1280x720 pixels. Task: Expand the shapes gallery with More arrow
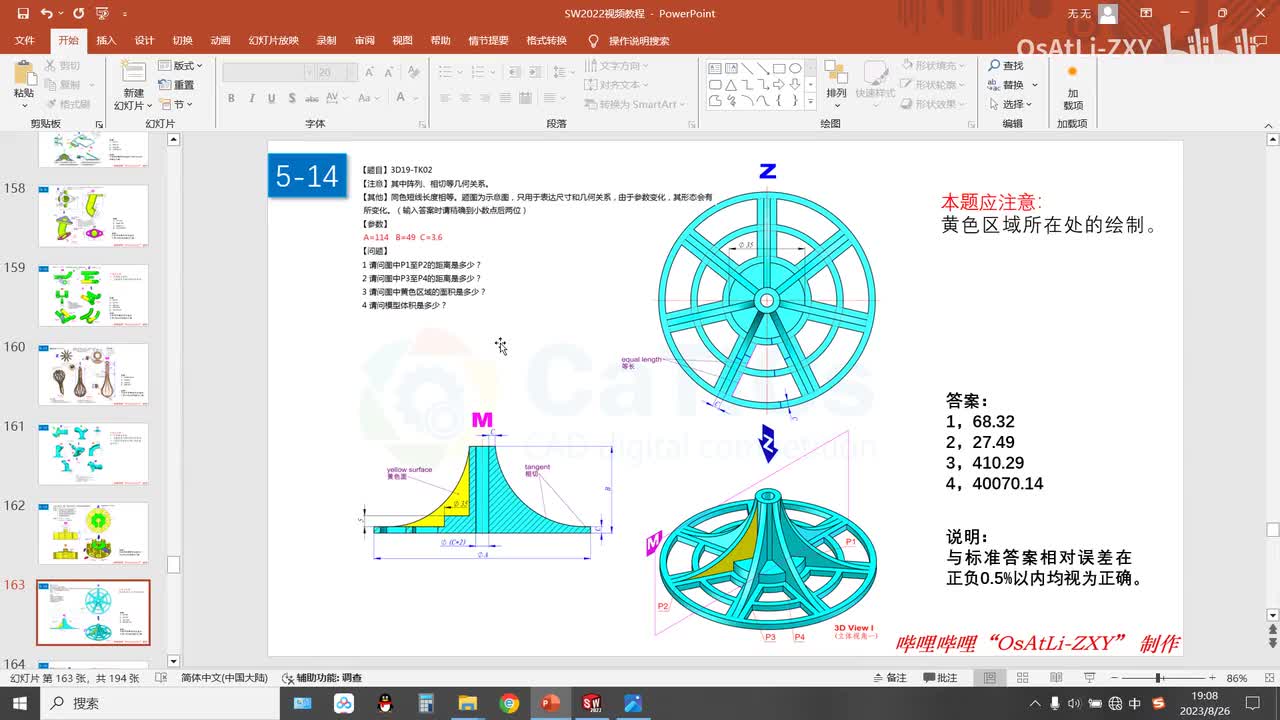click(811, 101)
